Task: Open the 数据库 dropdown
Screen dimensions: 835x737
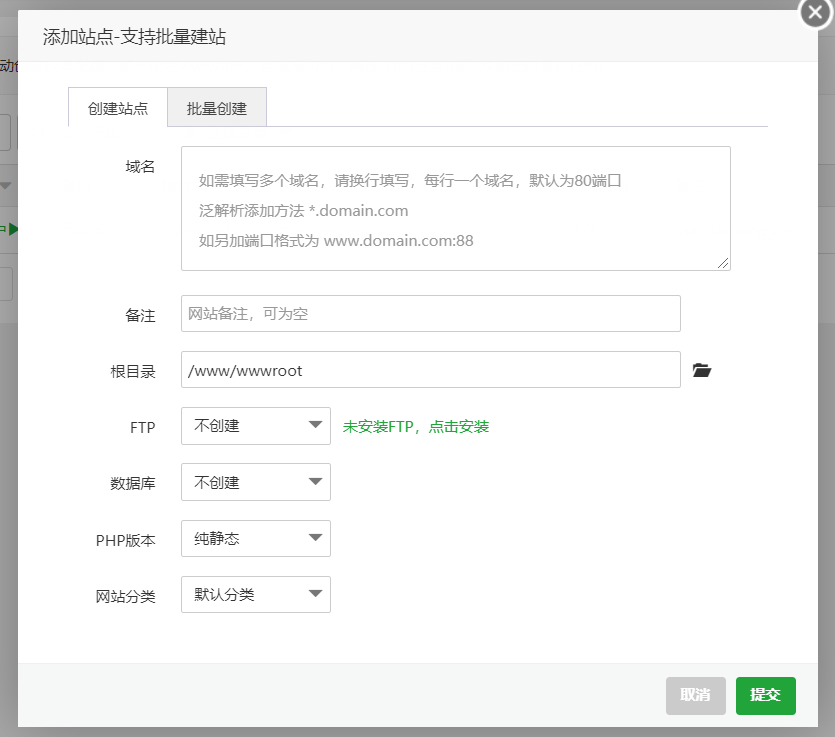Action: pyautogui.click(x=256, y=482)
